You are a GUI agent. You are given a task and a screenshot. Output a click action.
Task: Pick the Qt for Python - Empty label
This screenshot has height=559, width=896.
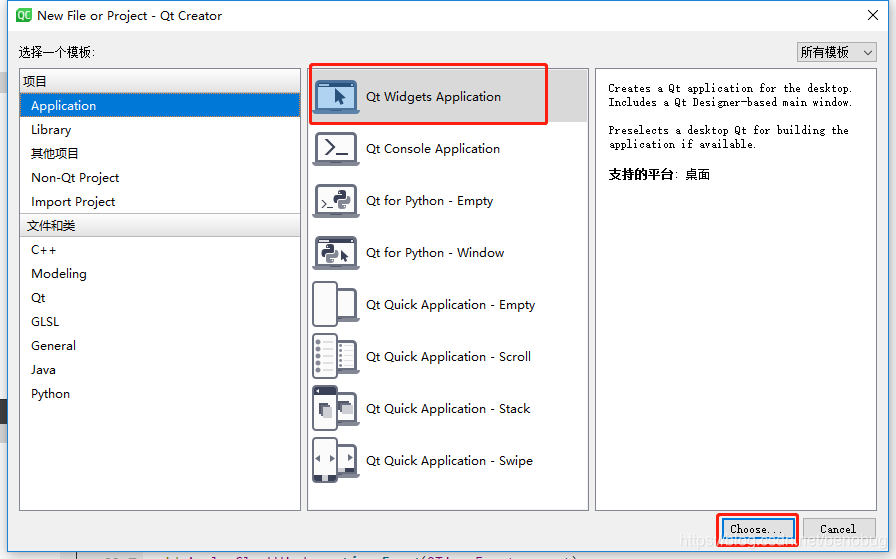429,201
